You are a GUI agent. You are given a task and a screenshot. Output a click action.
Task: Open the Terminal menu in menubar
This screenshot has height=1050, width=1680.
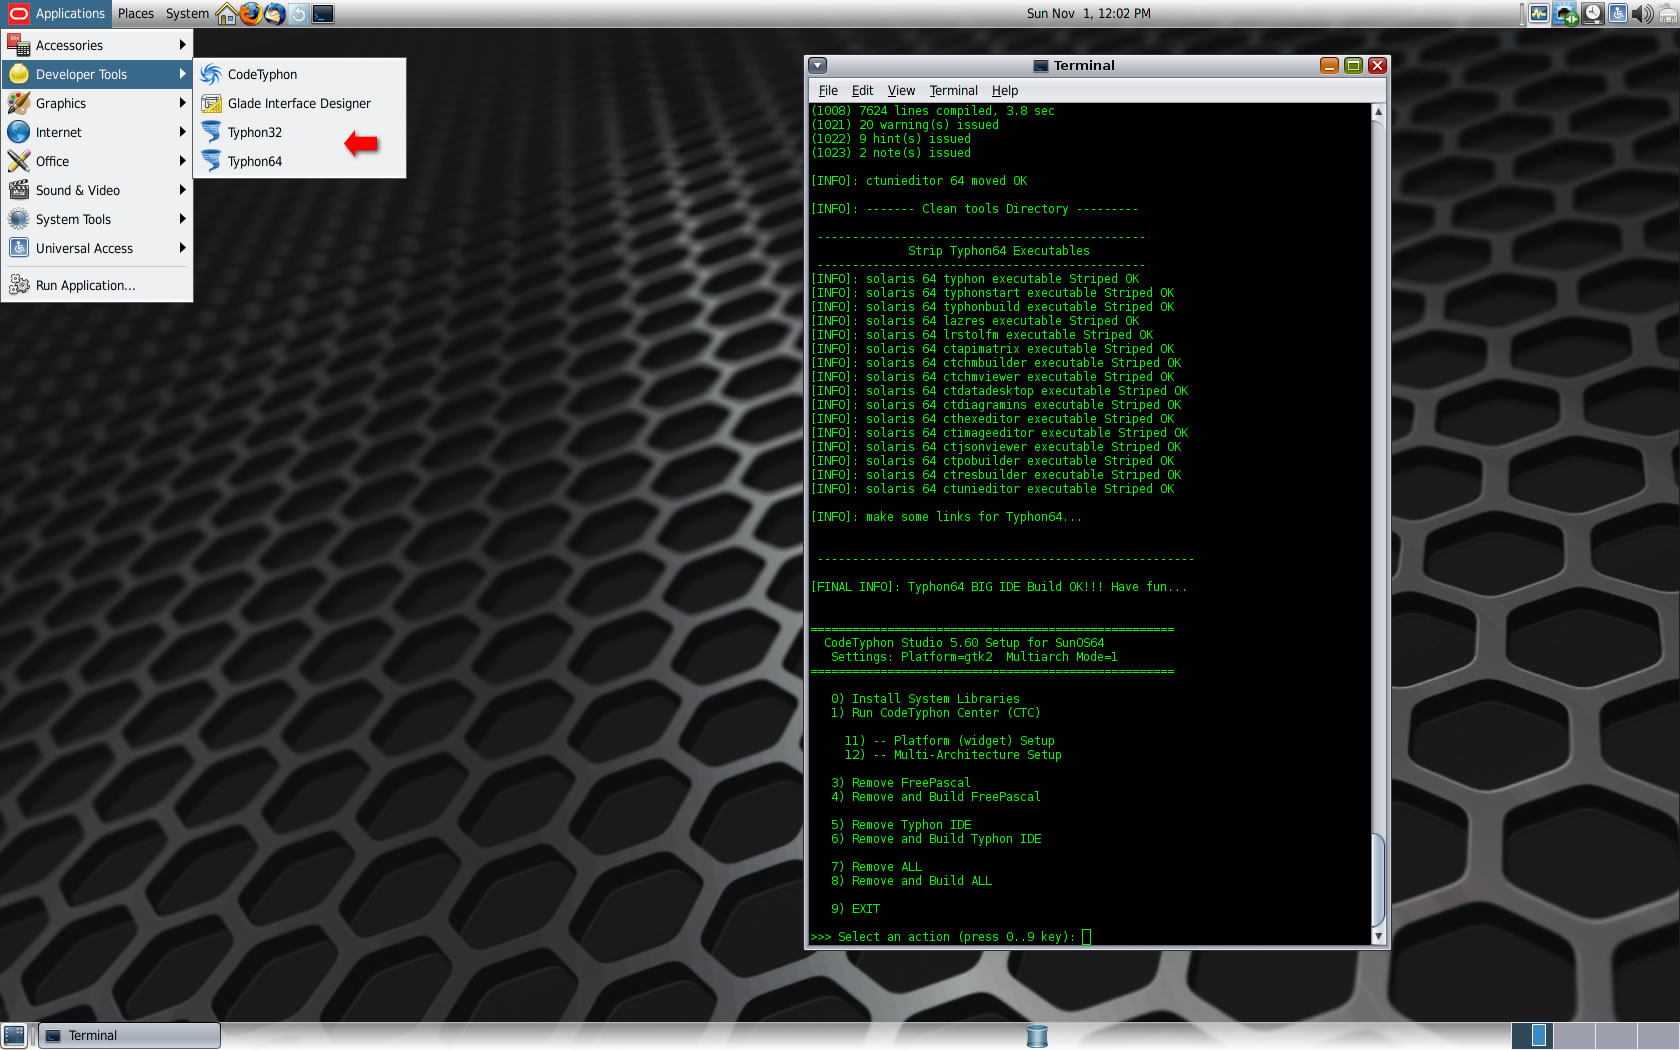[953, 90]
